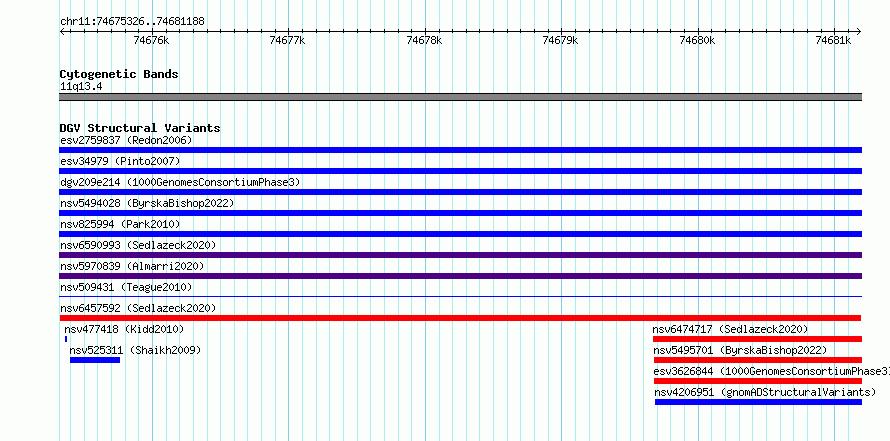Click the Cytogenetic Bands track title
Screen dimensions: 890x441
[119, 74]
